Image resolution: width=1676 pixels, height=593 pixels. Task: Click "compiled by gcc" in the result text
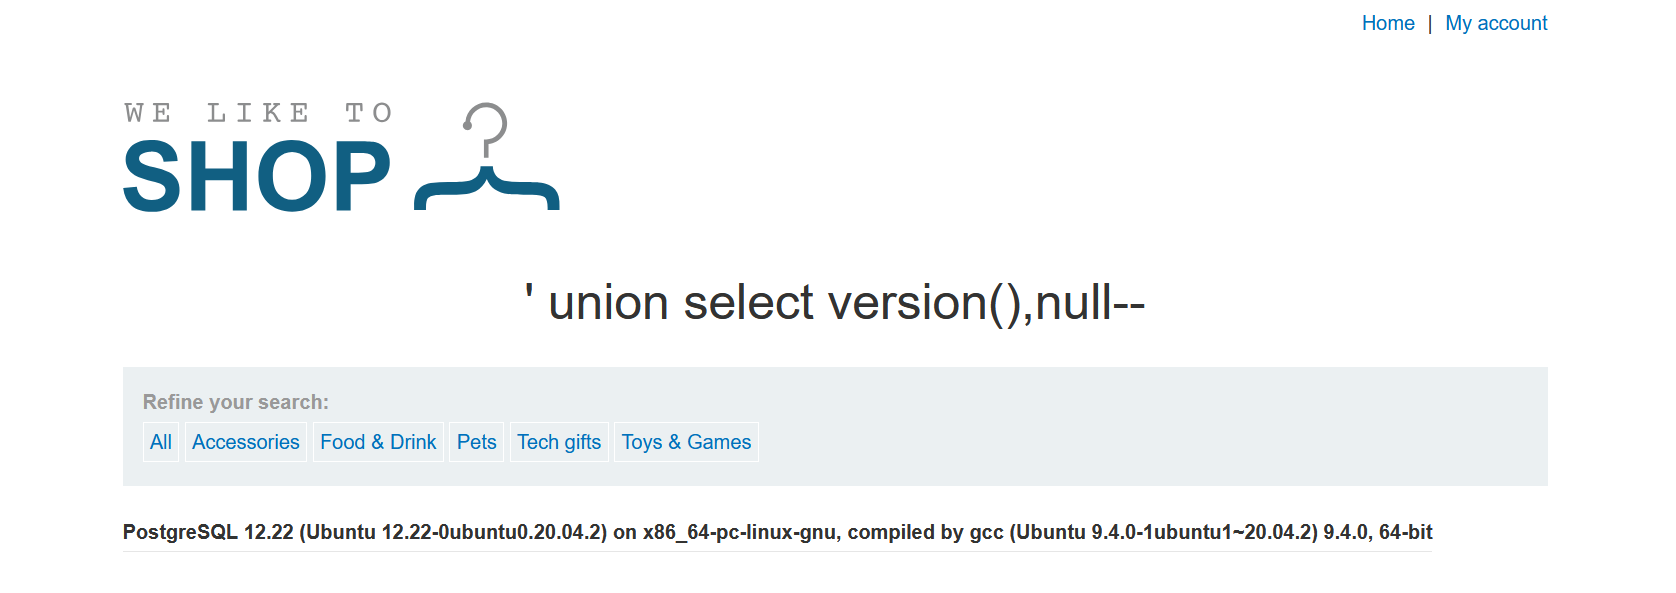pyautogui.click(x=925, y=532)
